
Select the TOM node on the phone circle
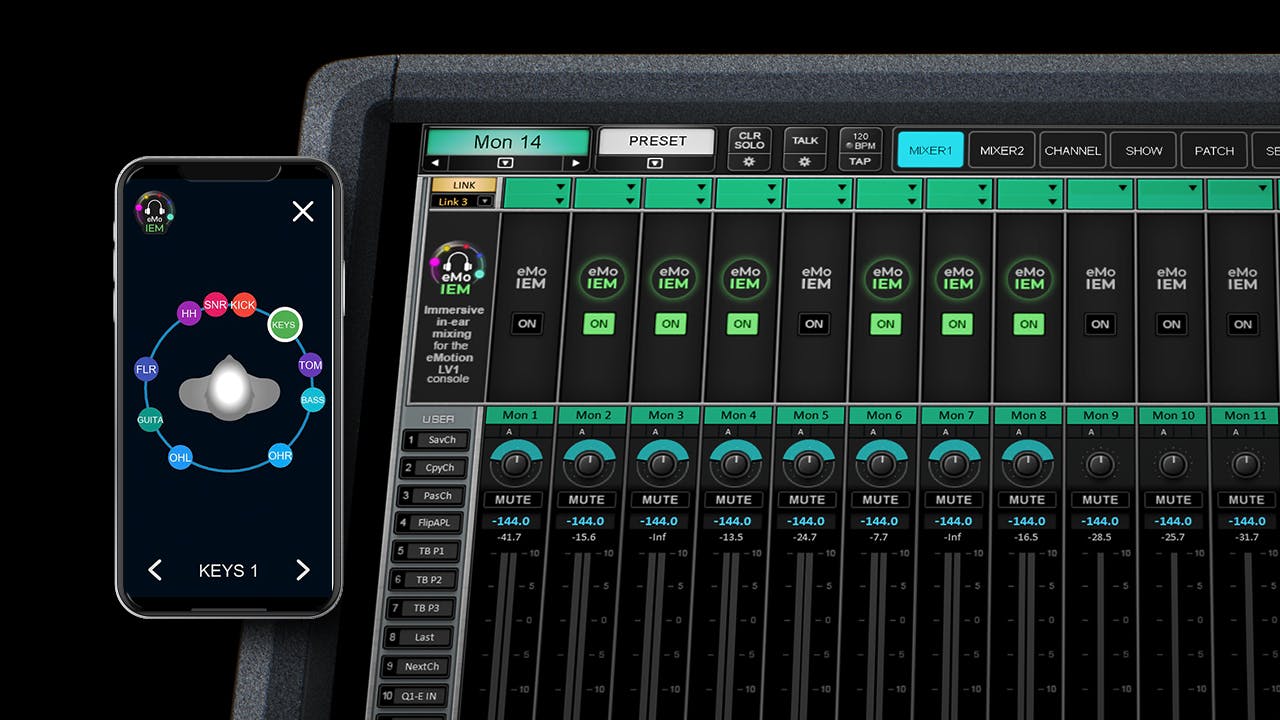[x=310, y=365]
